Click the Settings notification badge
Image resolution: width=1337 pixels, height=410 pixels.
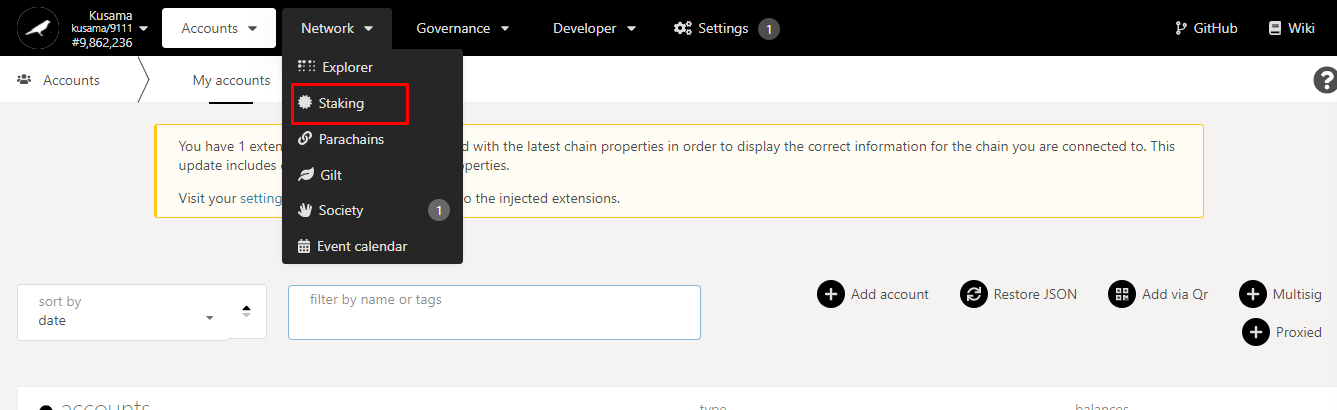pos(768,29)
